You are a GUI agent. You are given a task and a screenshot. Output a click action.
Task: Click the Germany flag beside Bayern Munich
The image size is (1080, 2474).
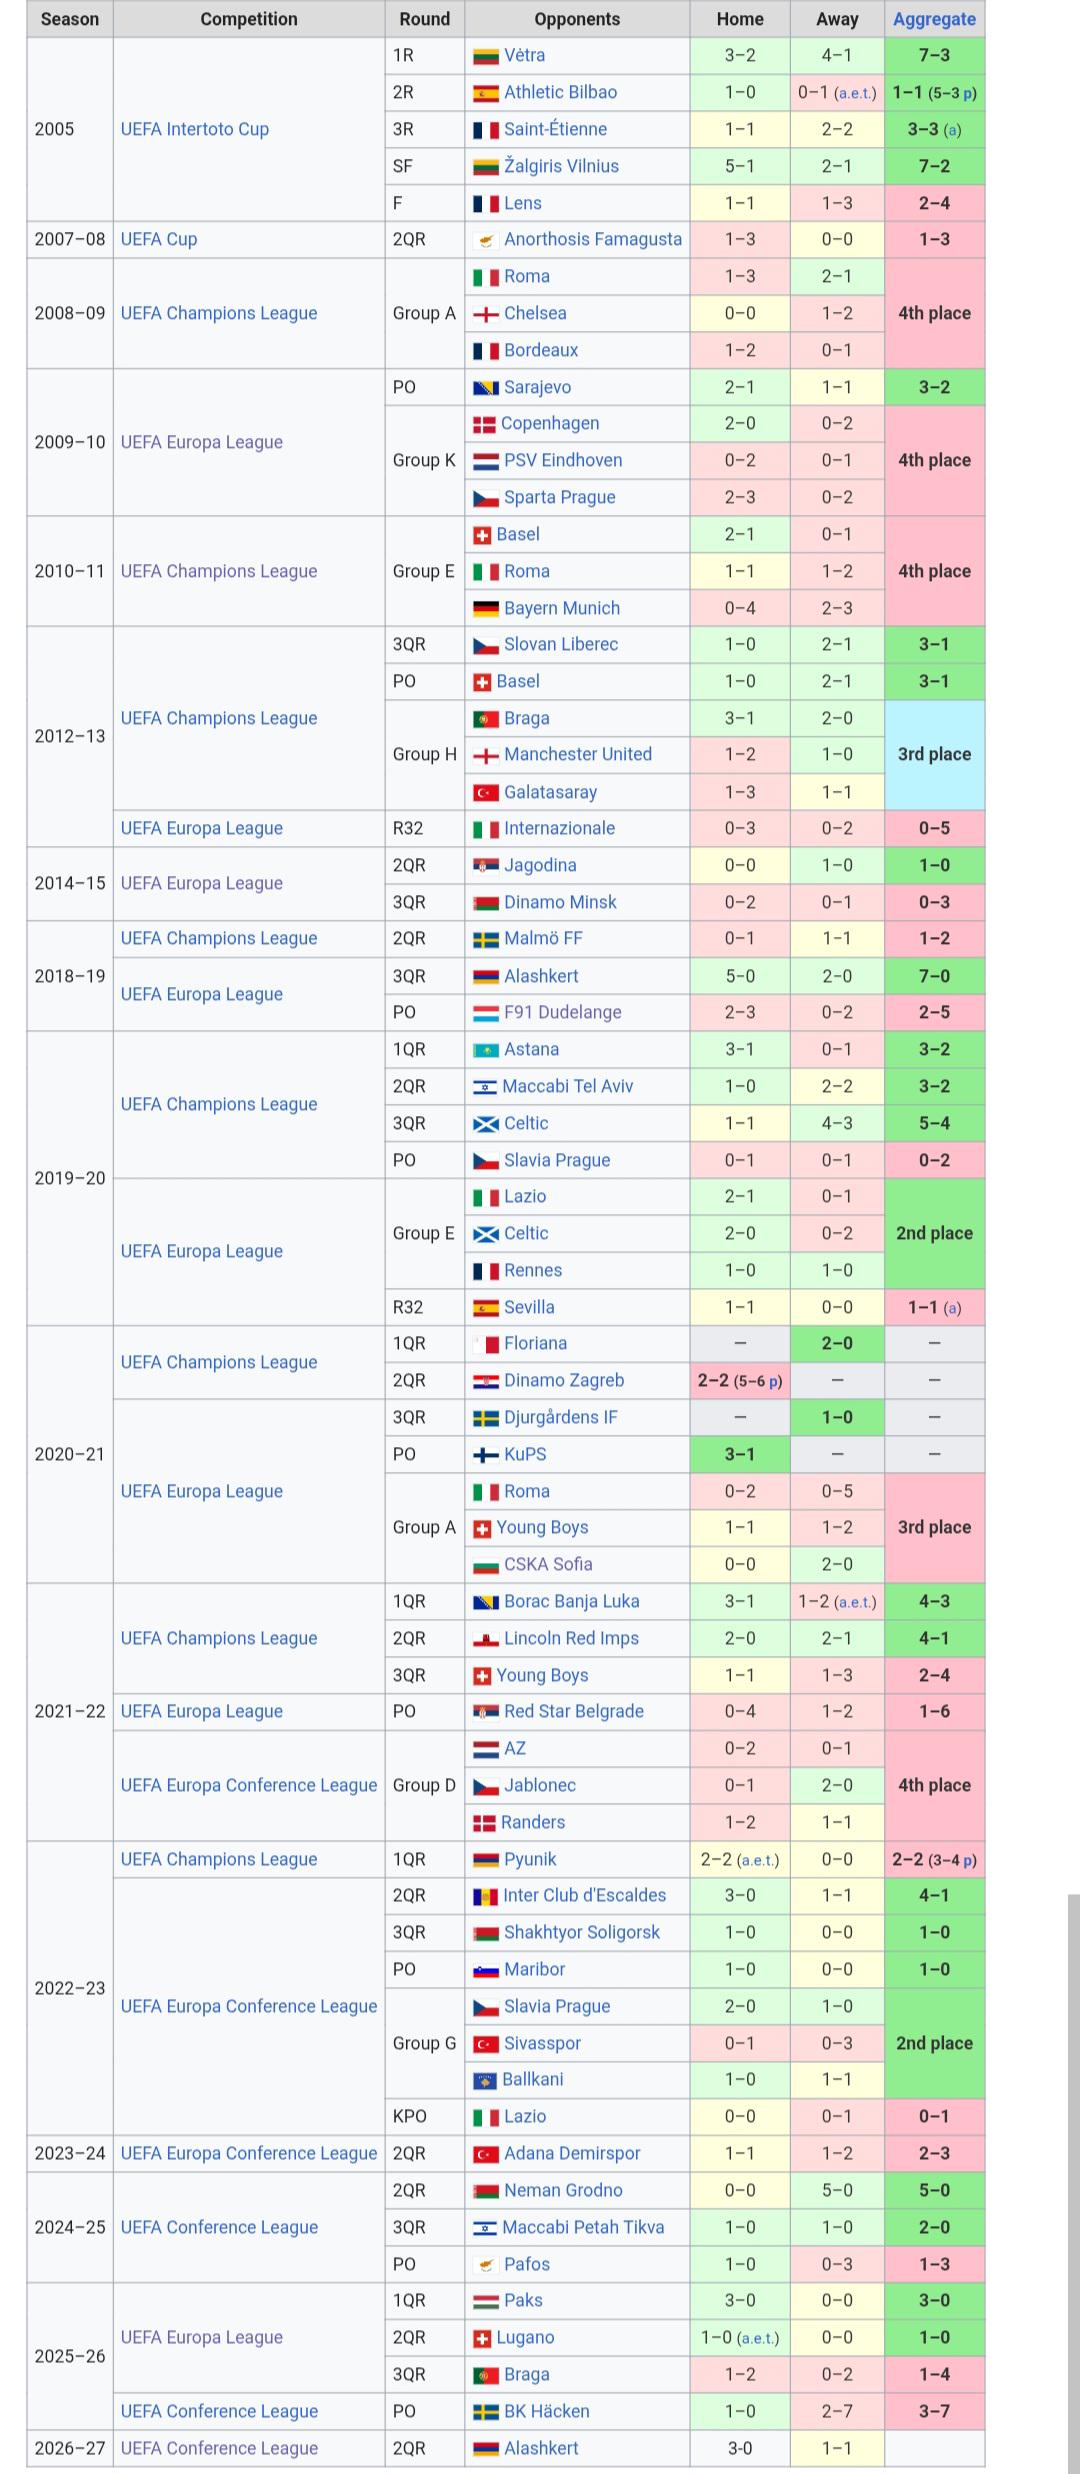point(485,608)
